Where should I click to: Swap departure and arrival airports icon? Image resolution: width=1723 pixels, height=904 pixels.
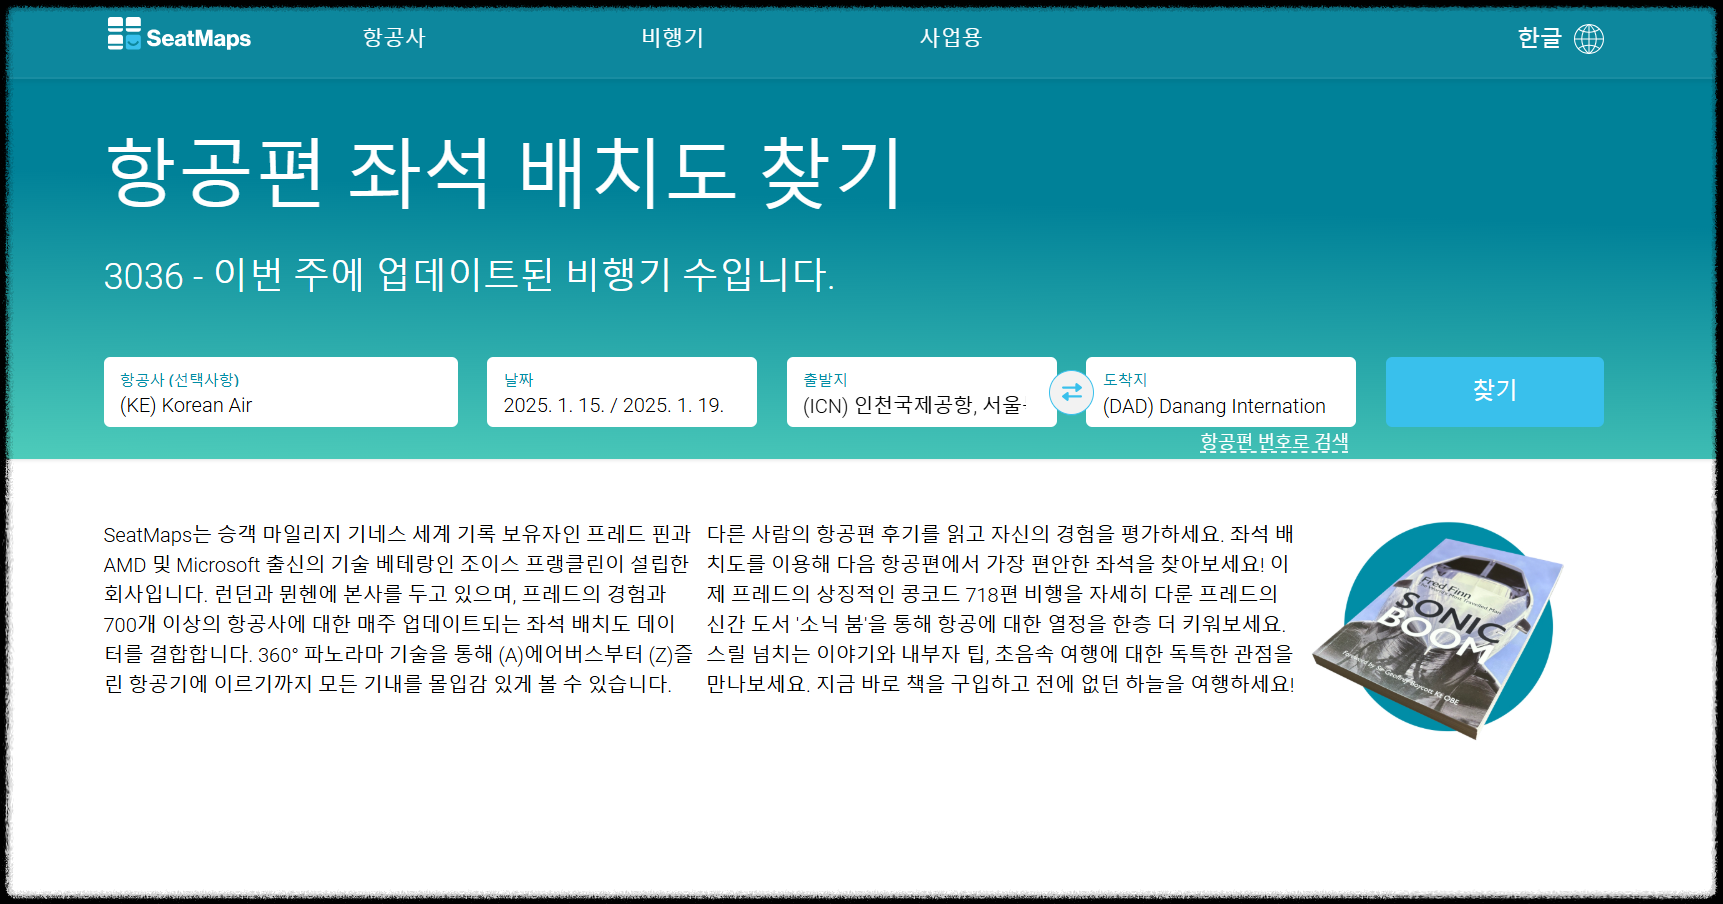[1071, 392]
